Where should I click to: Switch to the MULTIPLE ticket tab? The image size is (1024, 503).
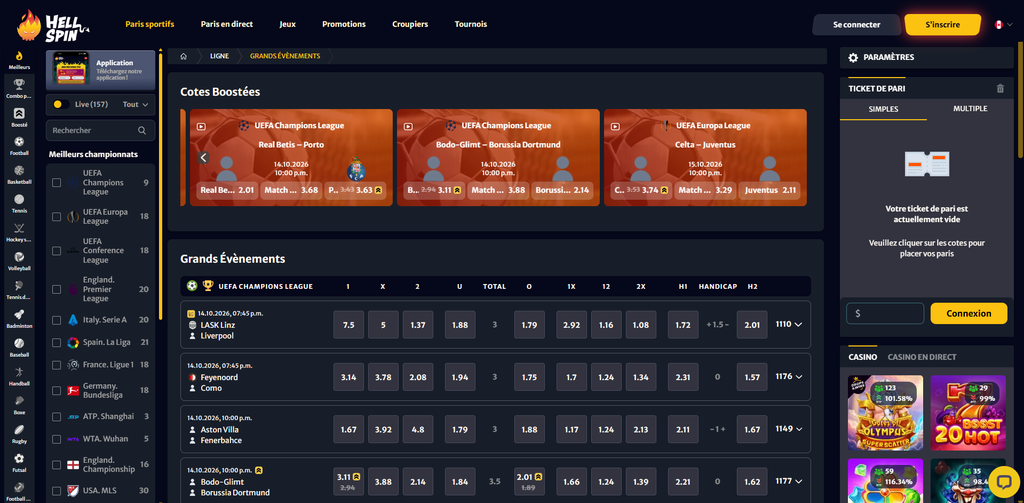click(970, 109)
